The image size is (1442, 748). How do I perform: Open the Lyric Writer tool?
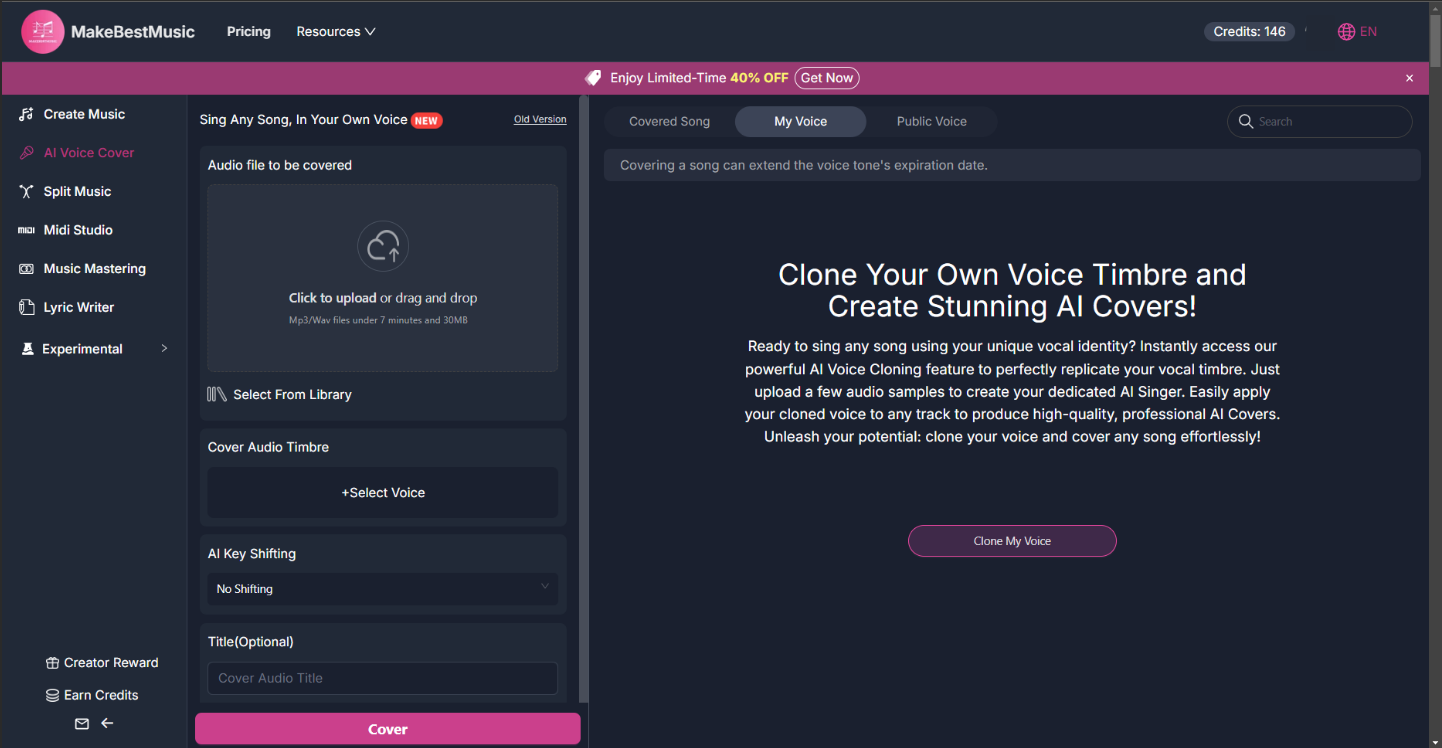(x=78, y=307)
